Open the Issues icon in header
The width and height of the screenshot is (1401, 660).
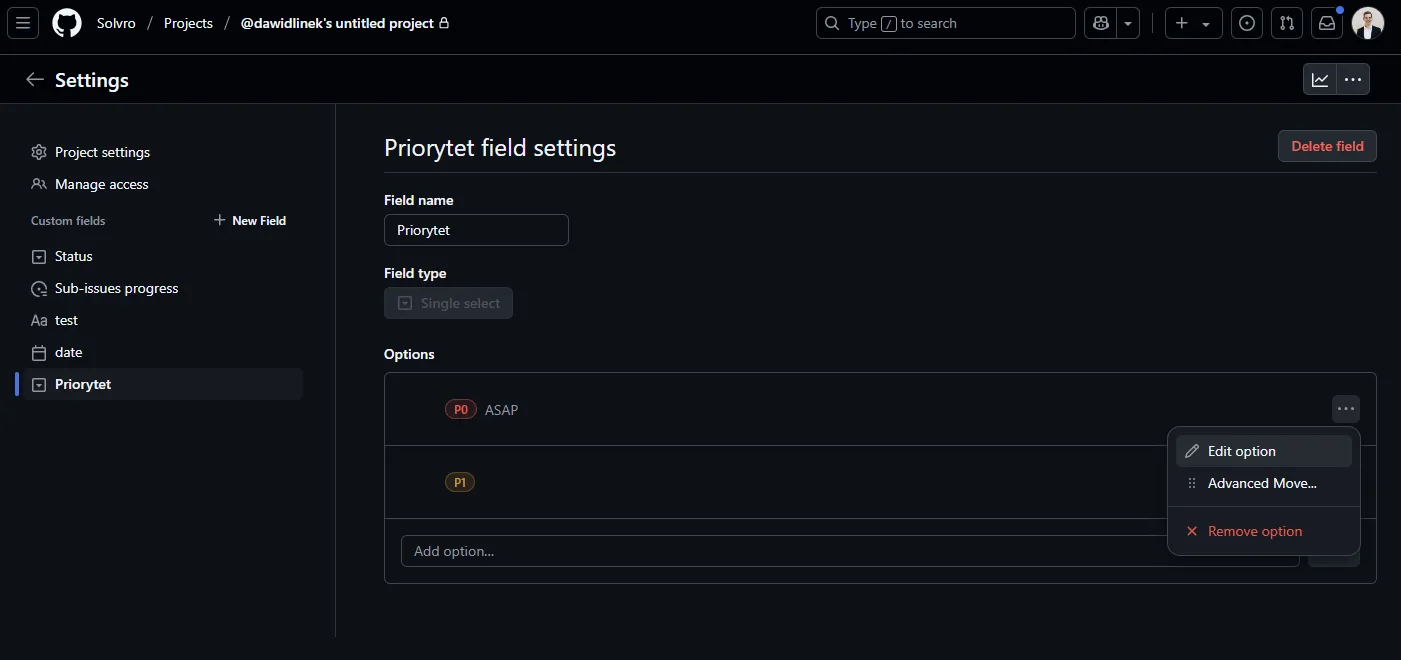point(1246,23)
